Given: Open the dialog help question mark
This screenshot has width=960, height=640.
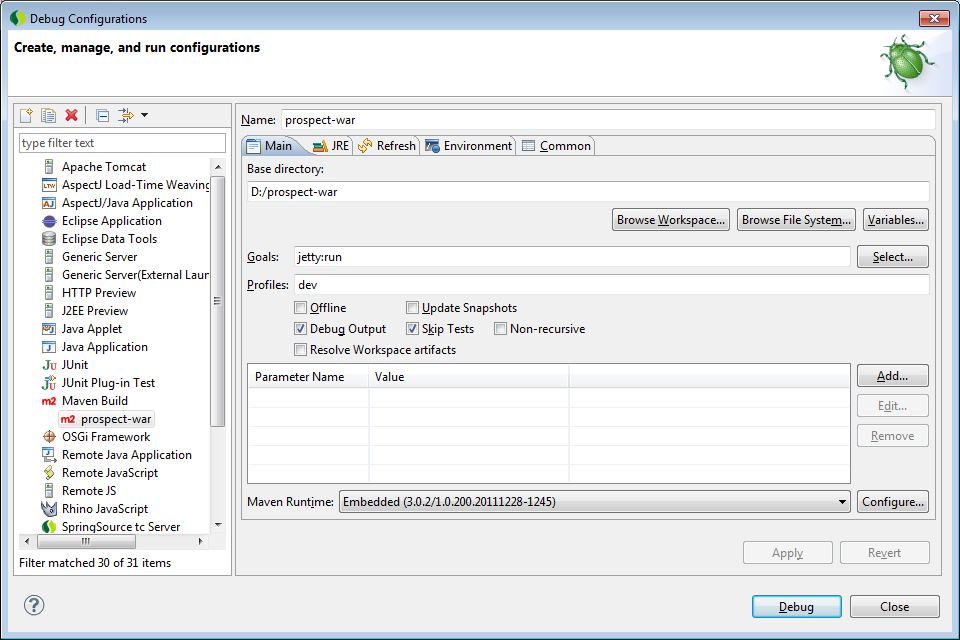Looking at the screenshot, I should pos(34,605).
